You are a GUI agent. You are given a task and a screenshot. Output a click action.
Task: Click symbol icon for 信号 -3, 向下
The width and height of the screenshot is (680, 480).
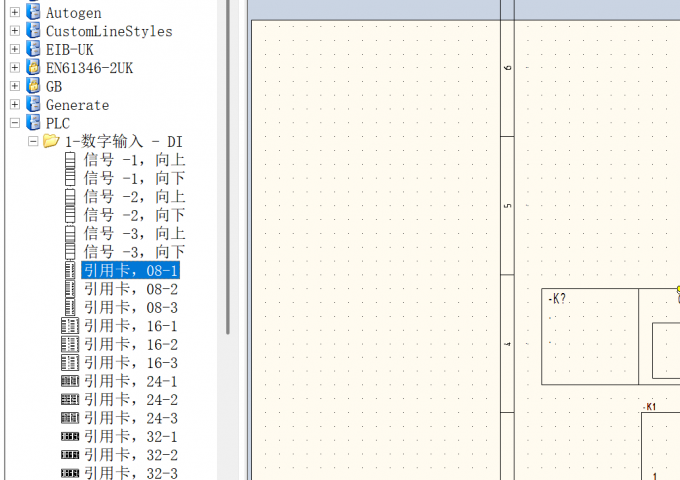click(x=70, y=251)
